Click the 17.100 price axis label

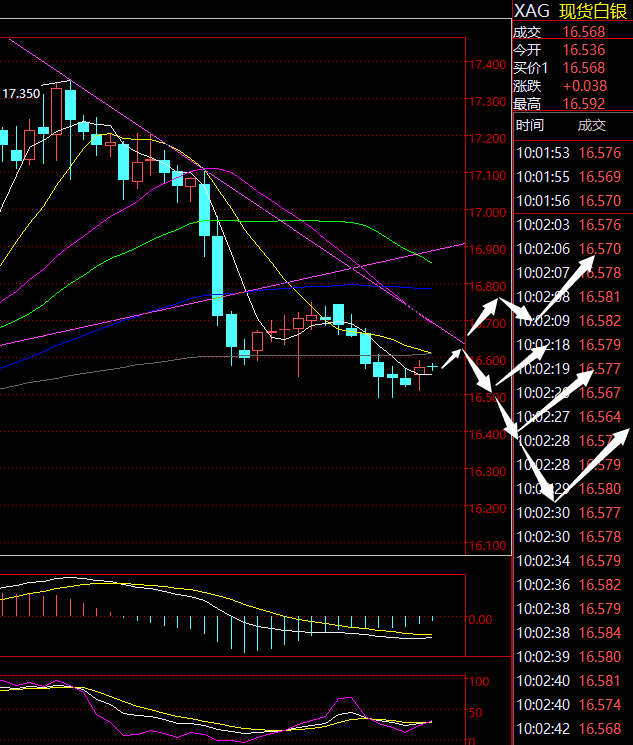488,176
